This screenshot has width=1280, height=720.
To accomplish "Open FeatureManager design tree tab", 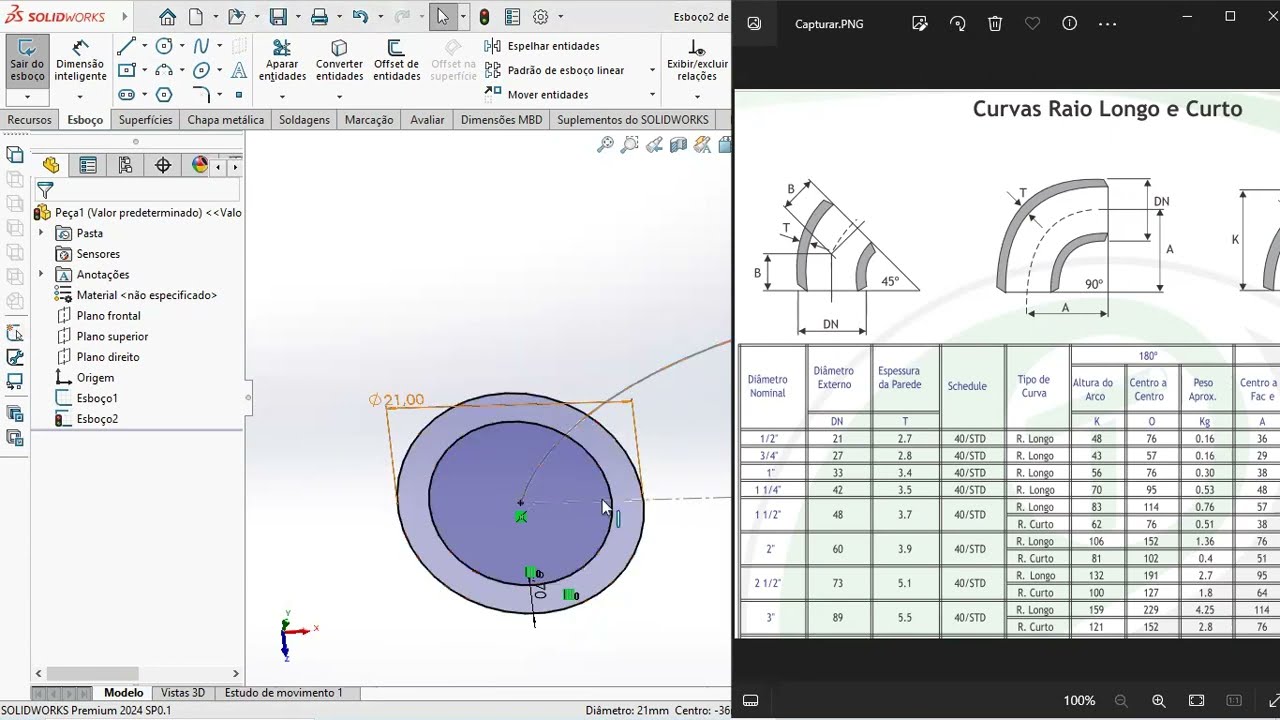I will coord(51,166).
